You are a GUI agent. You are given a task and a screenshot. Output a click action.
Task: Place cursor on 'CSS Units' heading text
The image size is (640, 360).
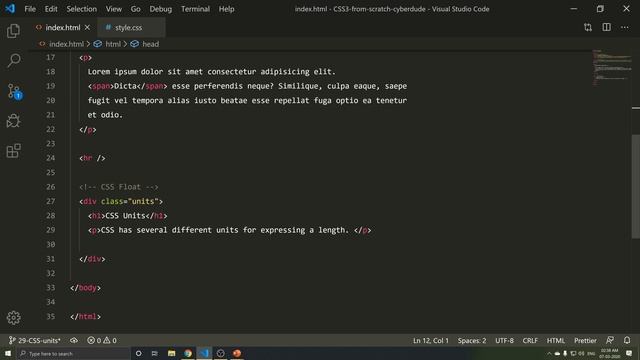click(125, 216)
